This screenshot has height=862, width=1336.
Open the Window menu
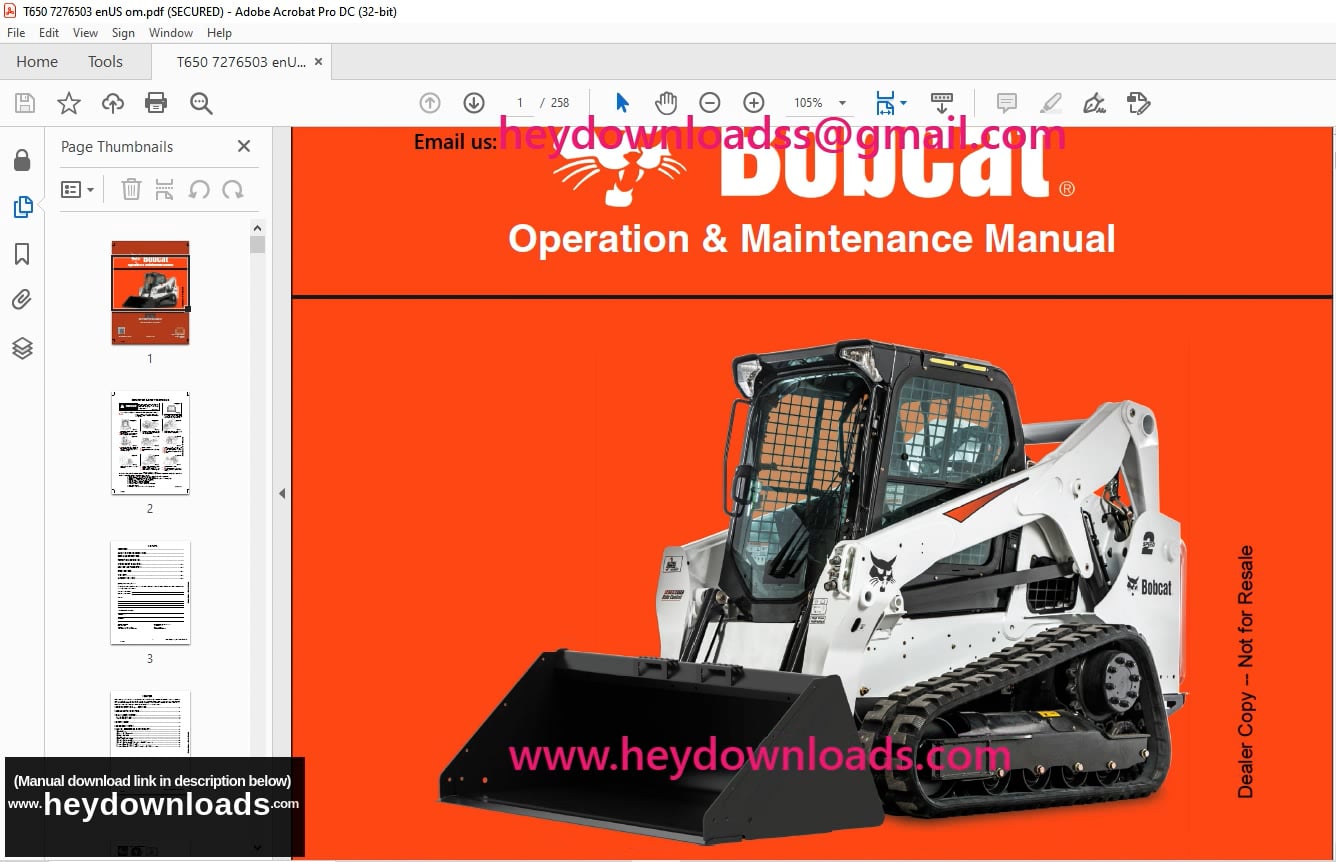(x=171, y=33)
